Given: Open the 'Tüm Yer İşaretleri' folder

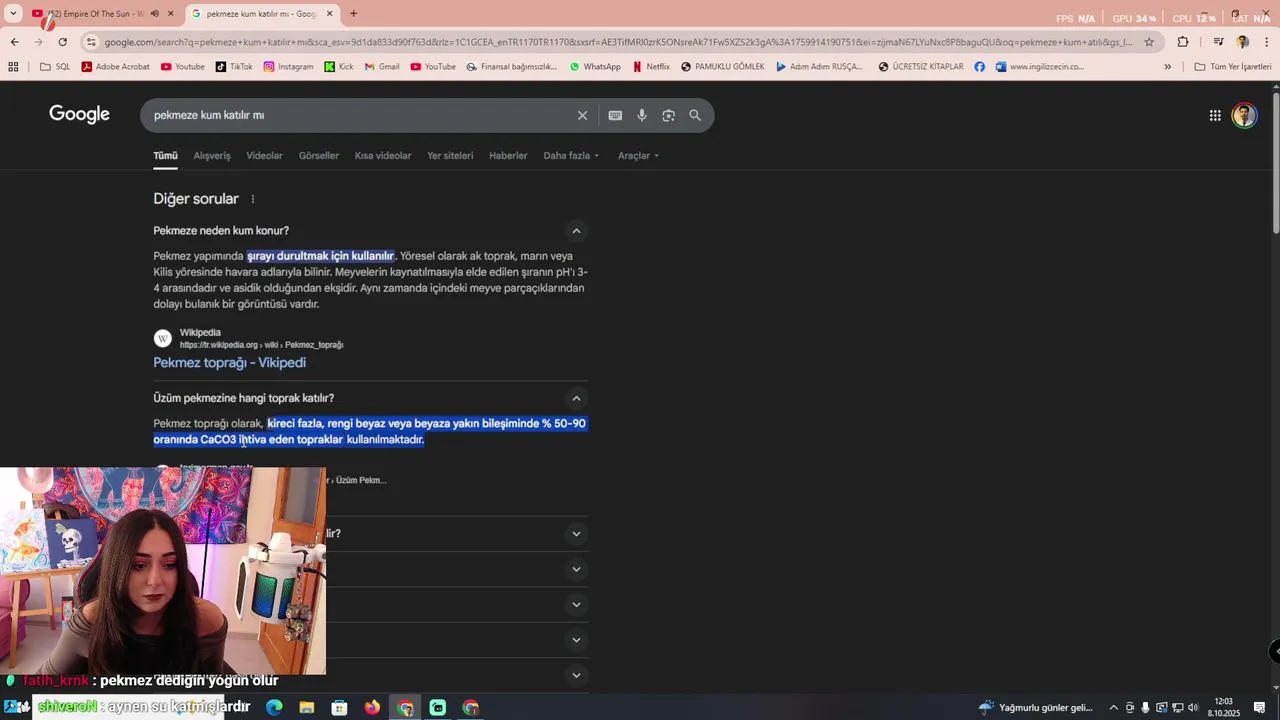Looking at the screenshot, I should 1232,67.
